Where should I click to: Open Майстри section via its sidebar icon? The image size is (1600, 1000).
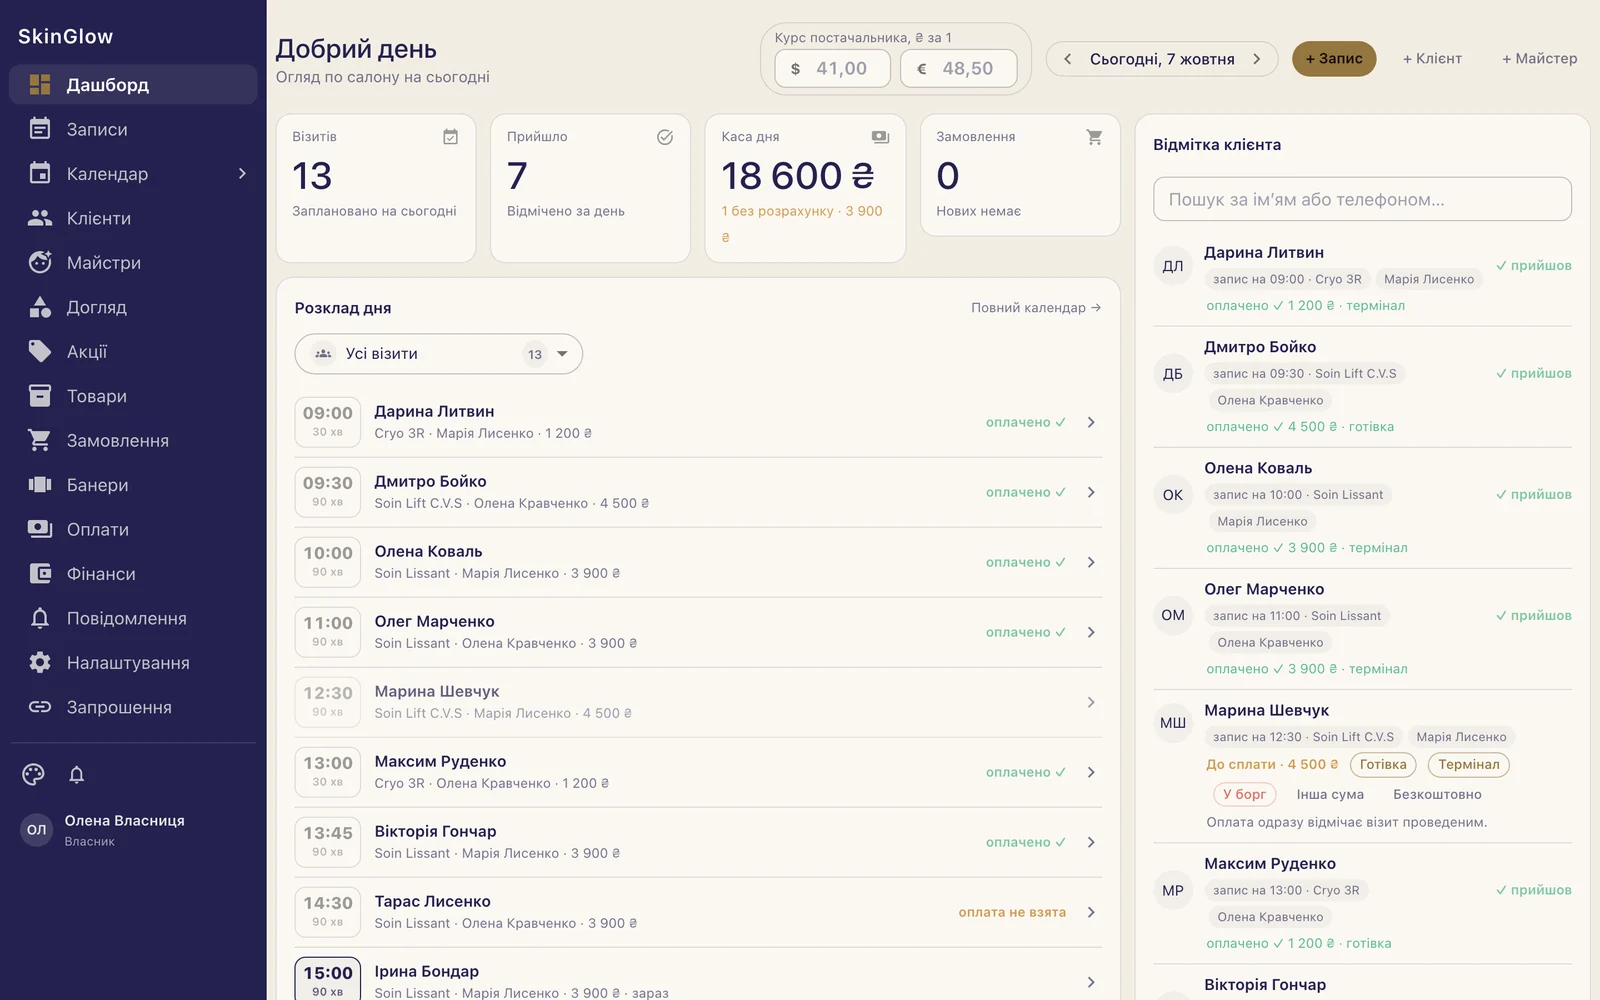[x=40, y=262]
